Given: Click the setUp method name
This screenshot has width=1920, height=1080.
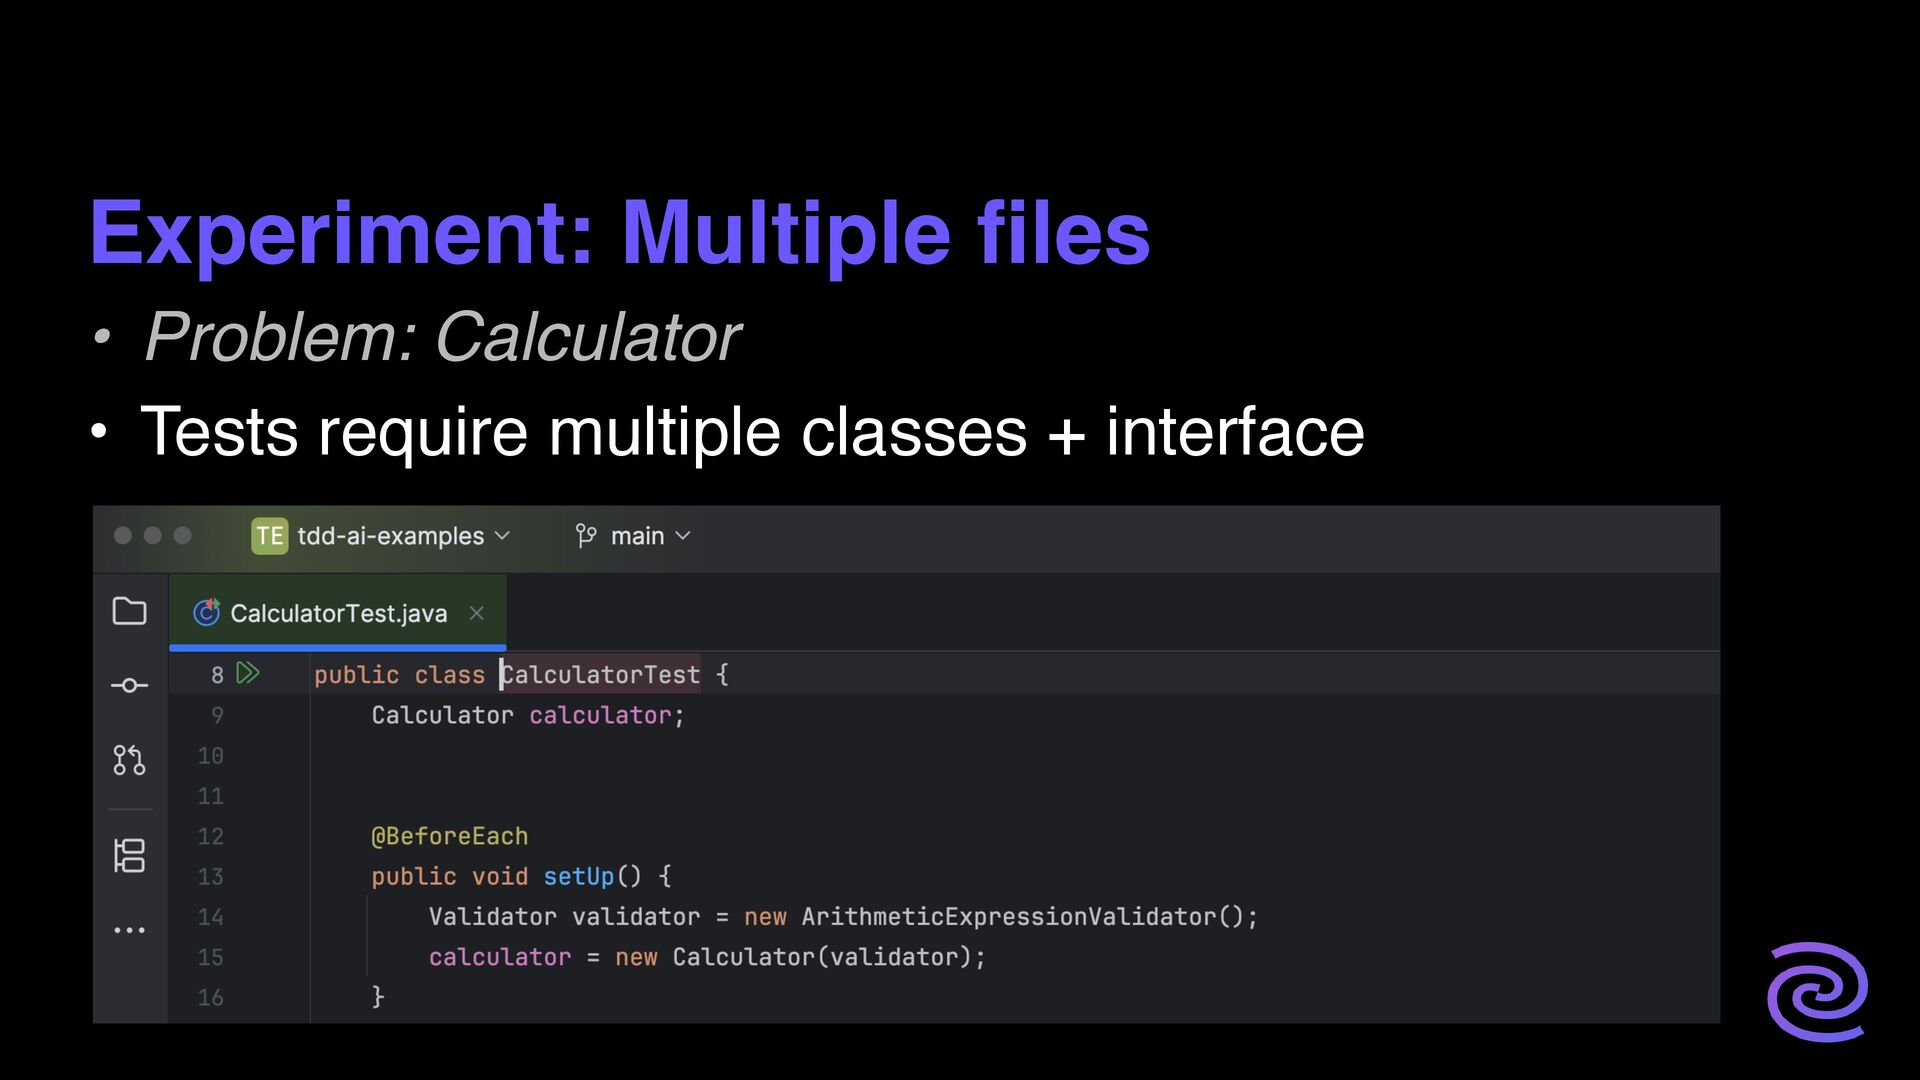Looking at the screenshot, I should point(578,877).
